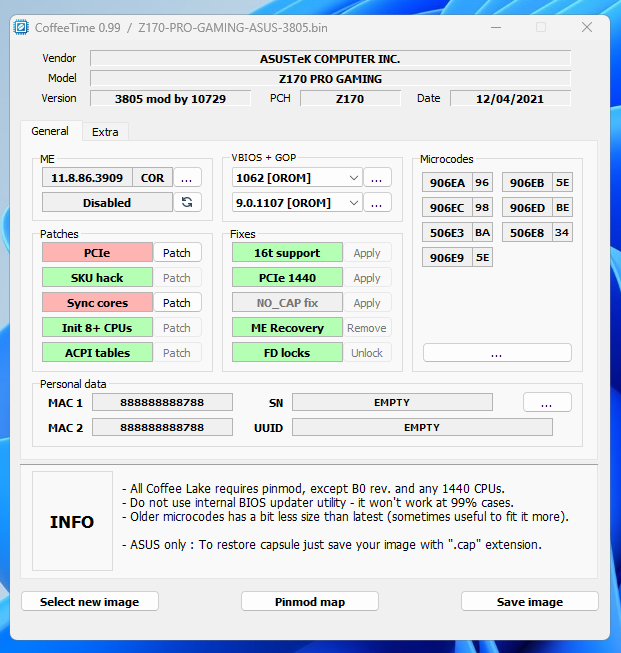The width and height of the screenshot is (621, 653).
Task: Click the 16t support status box
Action: 287,253
